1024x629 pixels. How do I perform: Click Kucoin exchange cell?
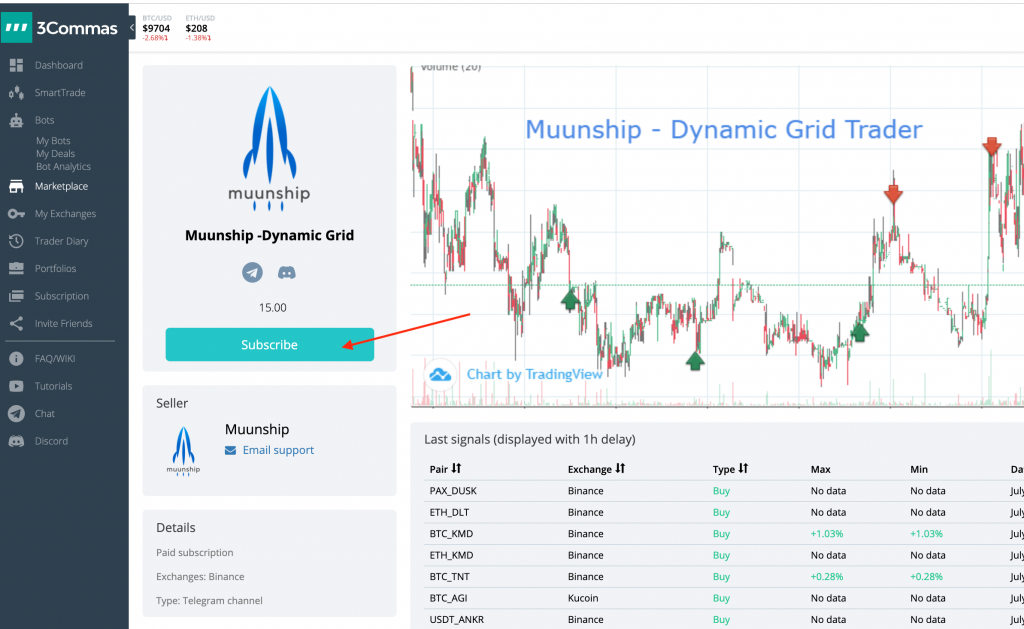(x=583, y=598)
